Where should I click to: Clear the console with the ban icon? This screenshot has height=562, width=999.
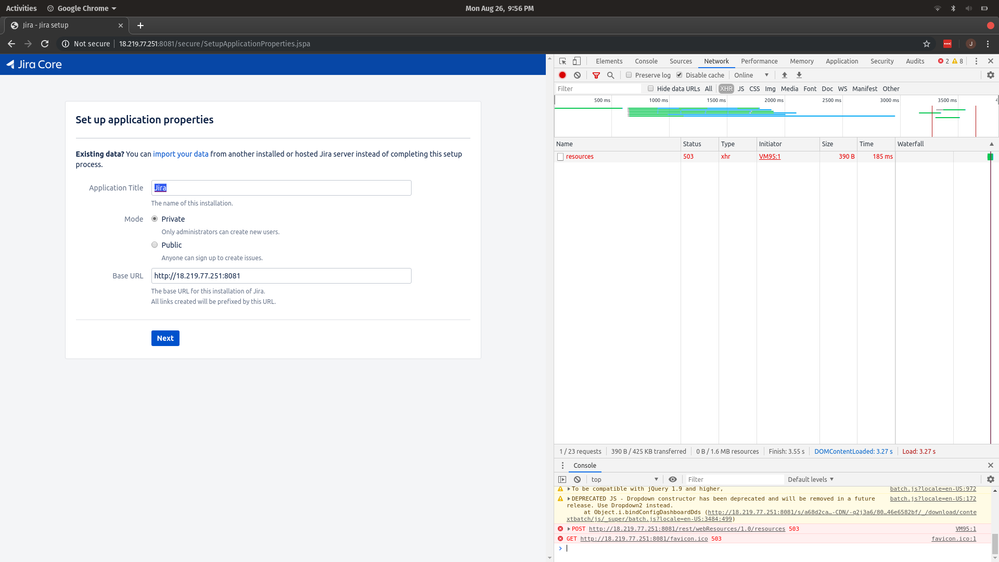(x=577, y=479)
